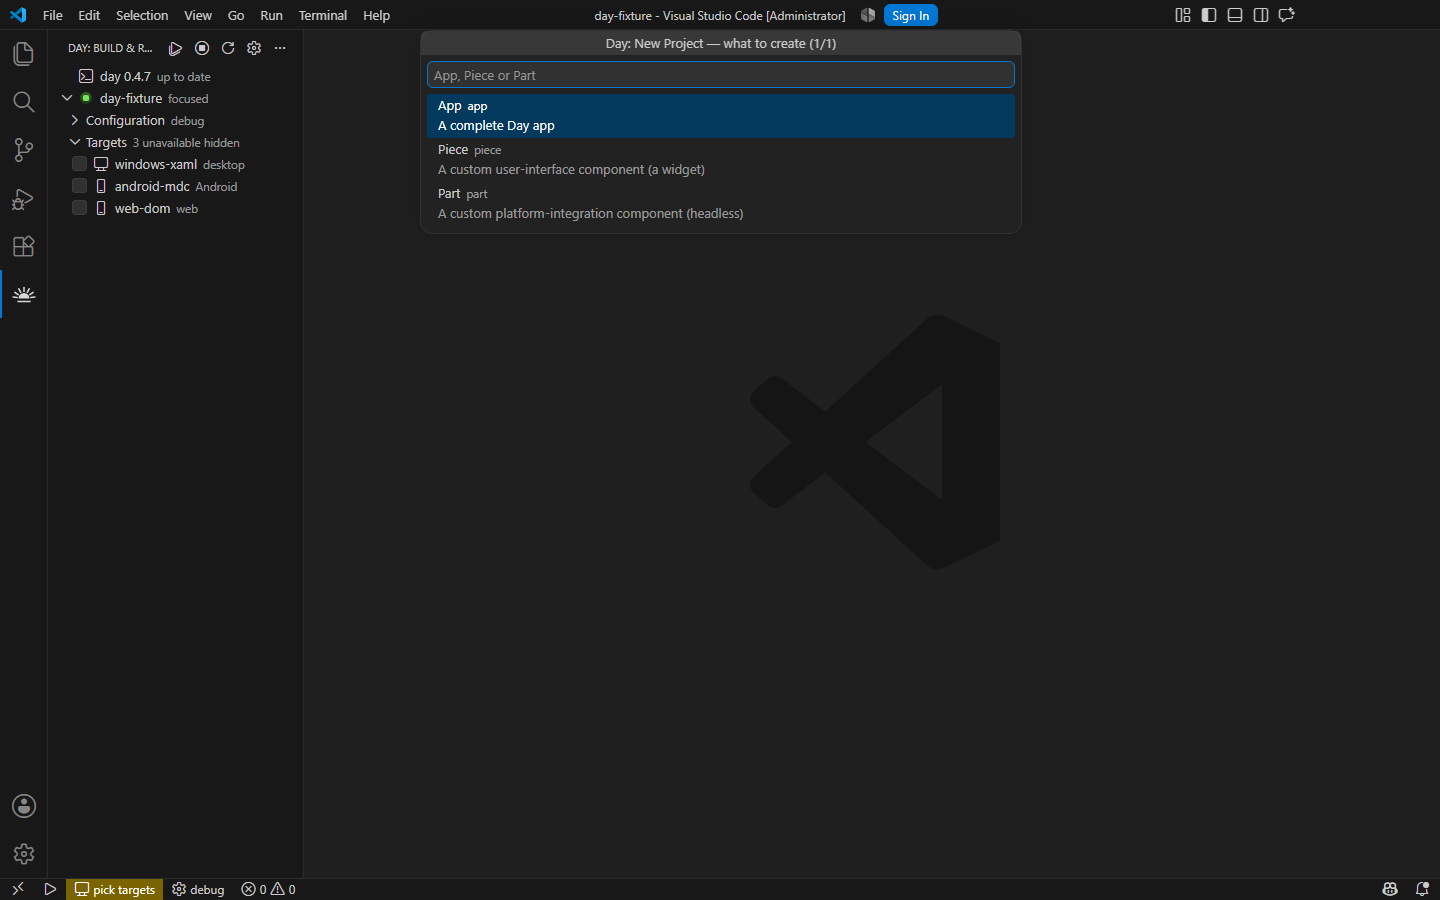This screenshot has height=900, width=1440.
Task: Open the Edit menu
Action: (x=89, y=15)
